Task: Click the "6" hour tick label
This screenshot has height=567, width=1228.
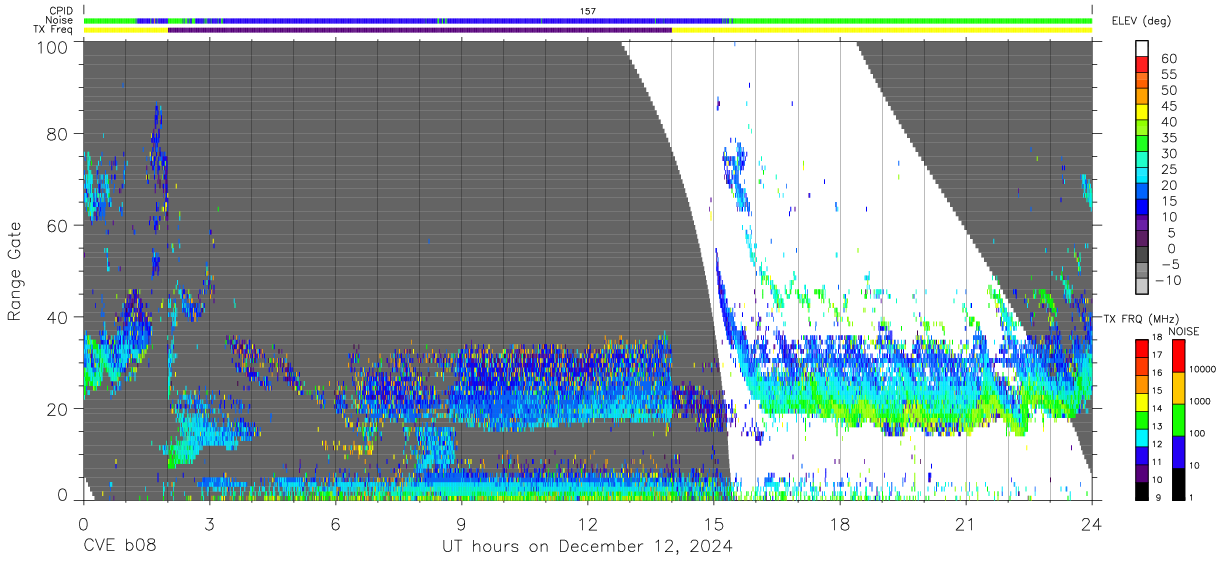Action: [x=335, y=523]
